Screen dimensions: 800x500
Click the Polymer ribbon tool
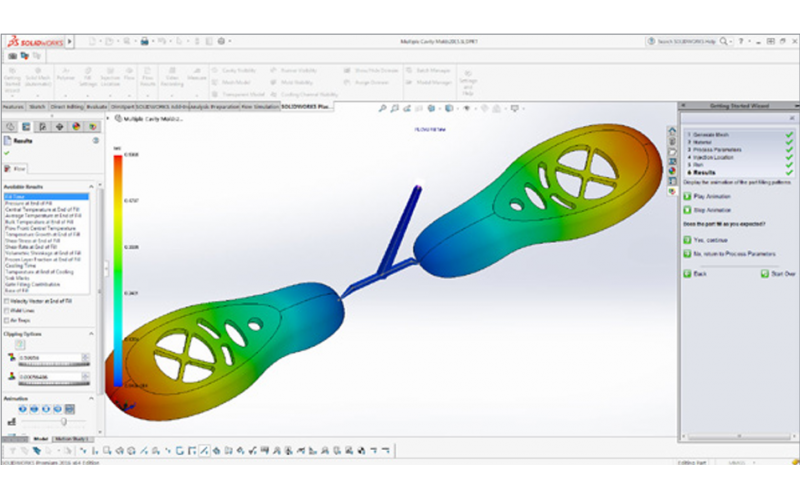tap(65, 74)
